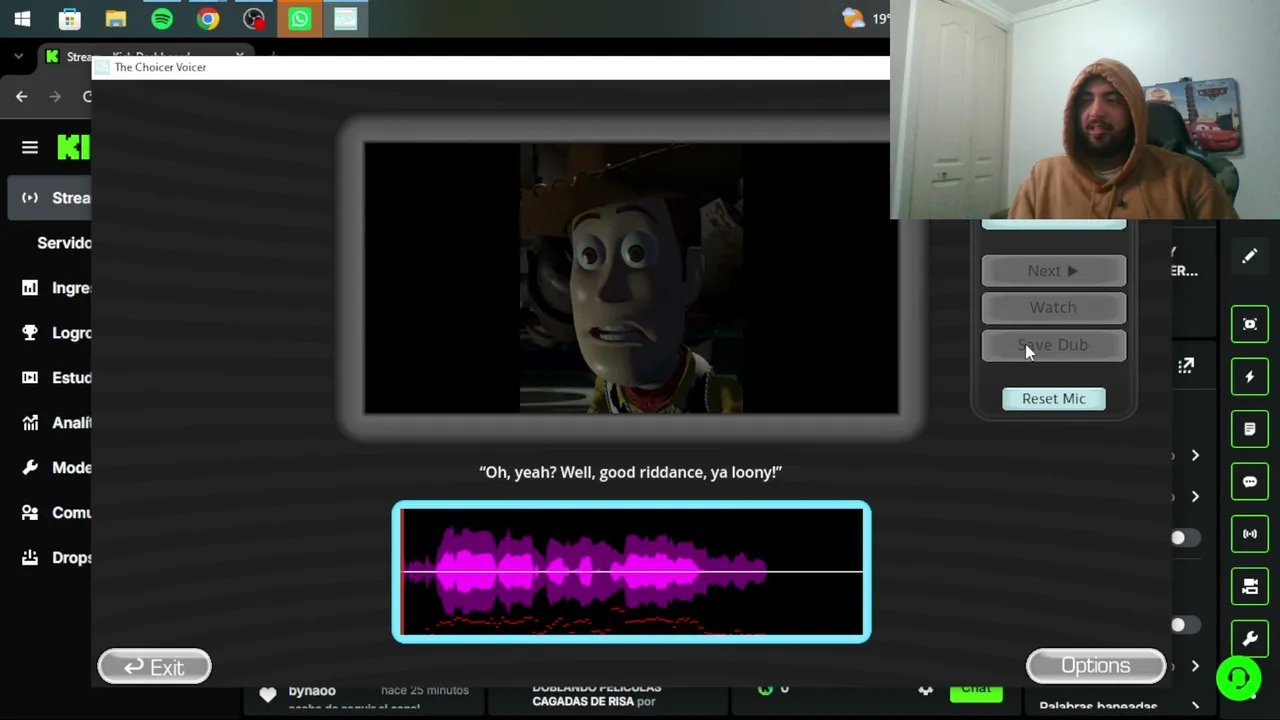
Task: Click the edit pencil icon in Kick
Action: tap(1250, 257)
